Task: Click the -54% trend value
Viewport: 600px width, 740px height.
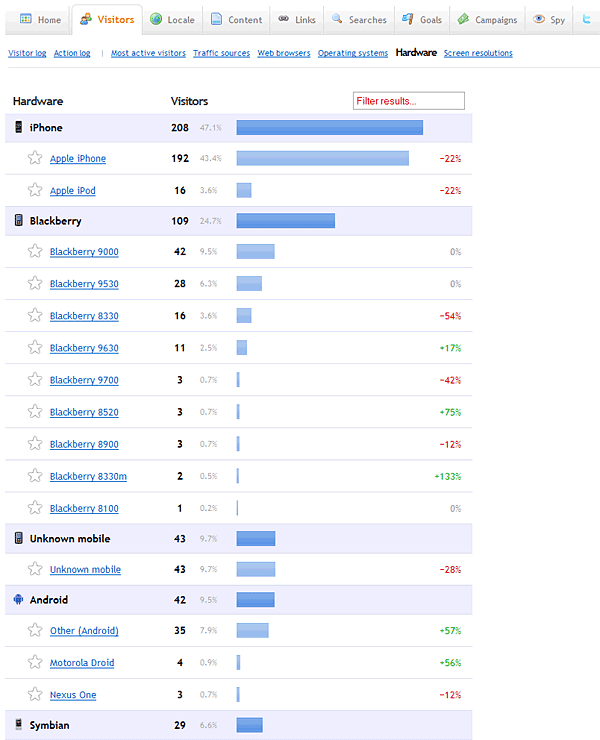Action: (450, 316)
